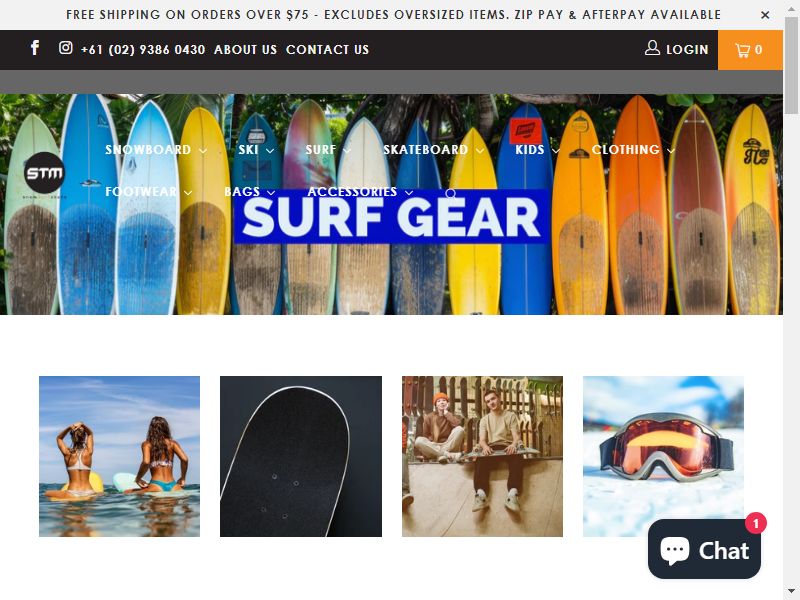Viewport: 800px width, 600px height.
Task: Open the Instagram icon link
Action: (x=65, y=48)
